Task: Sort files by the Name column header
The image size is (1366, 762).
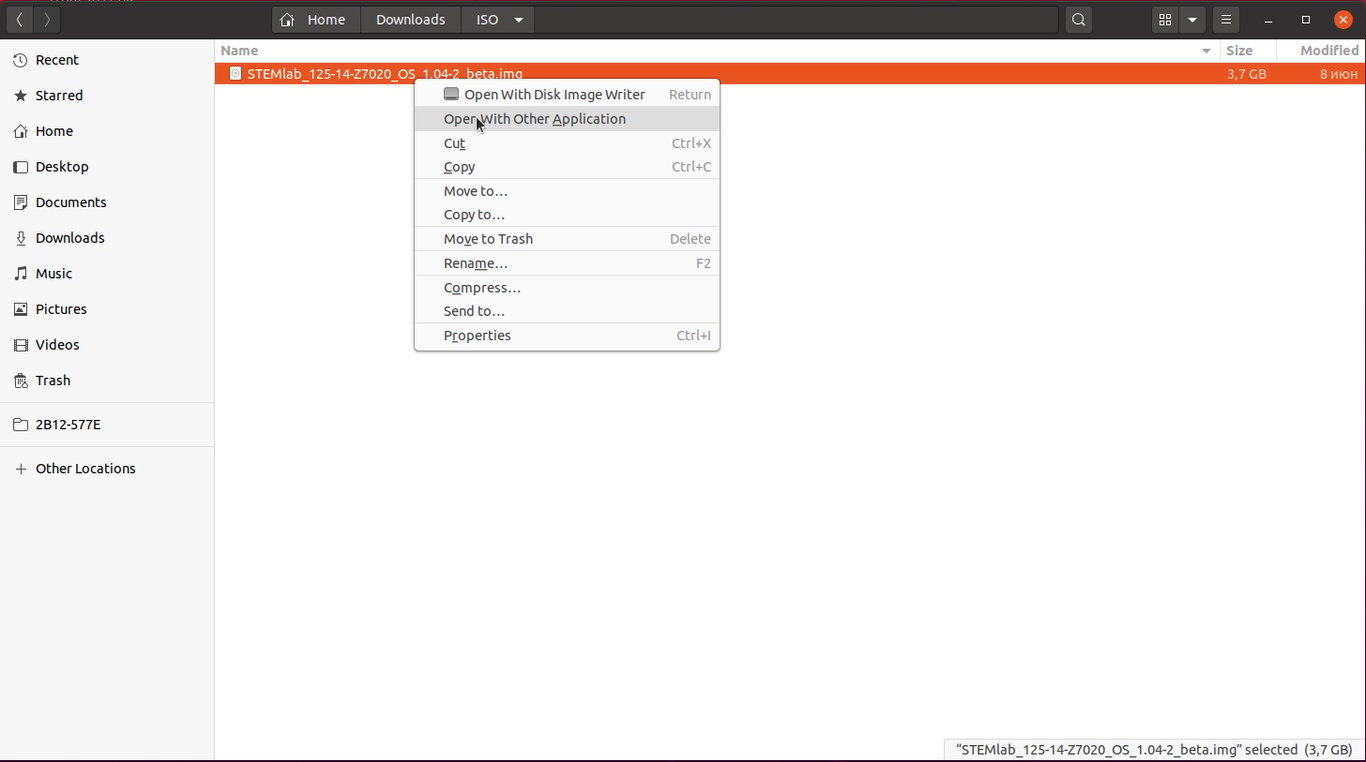Action: (717, 51)
